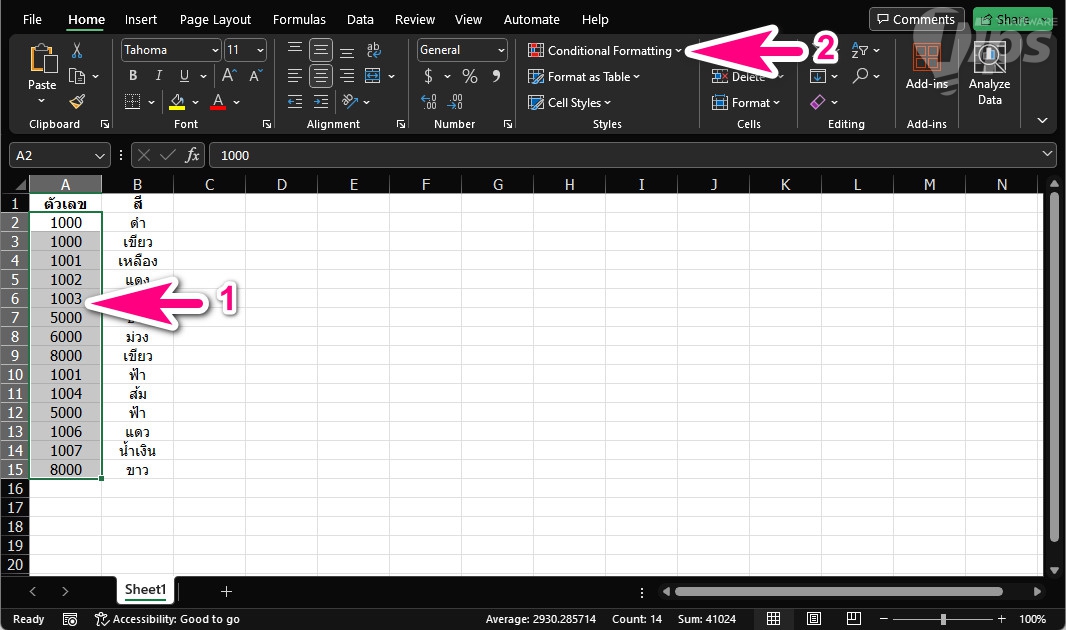
Task: Click Accessibility: Good to go
Action: [167, 619]
